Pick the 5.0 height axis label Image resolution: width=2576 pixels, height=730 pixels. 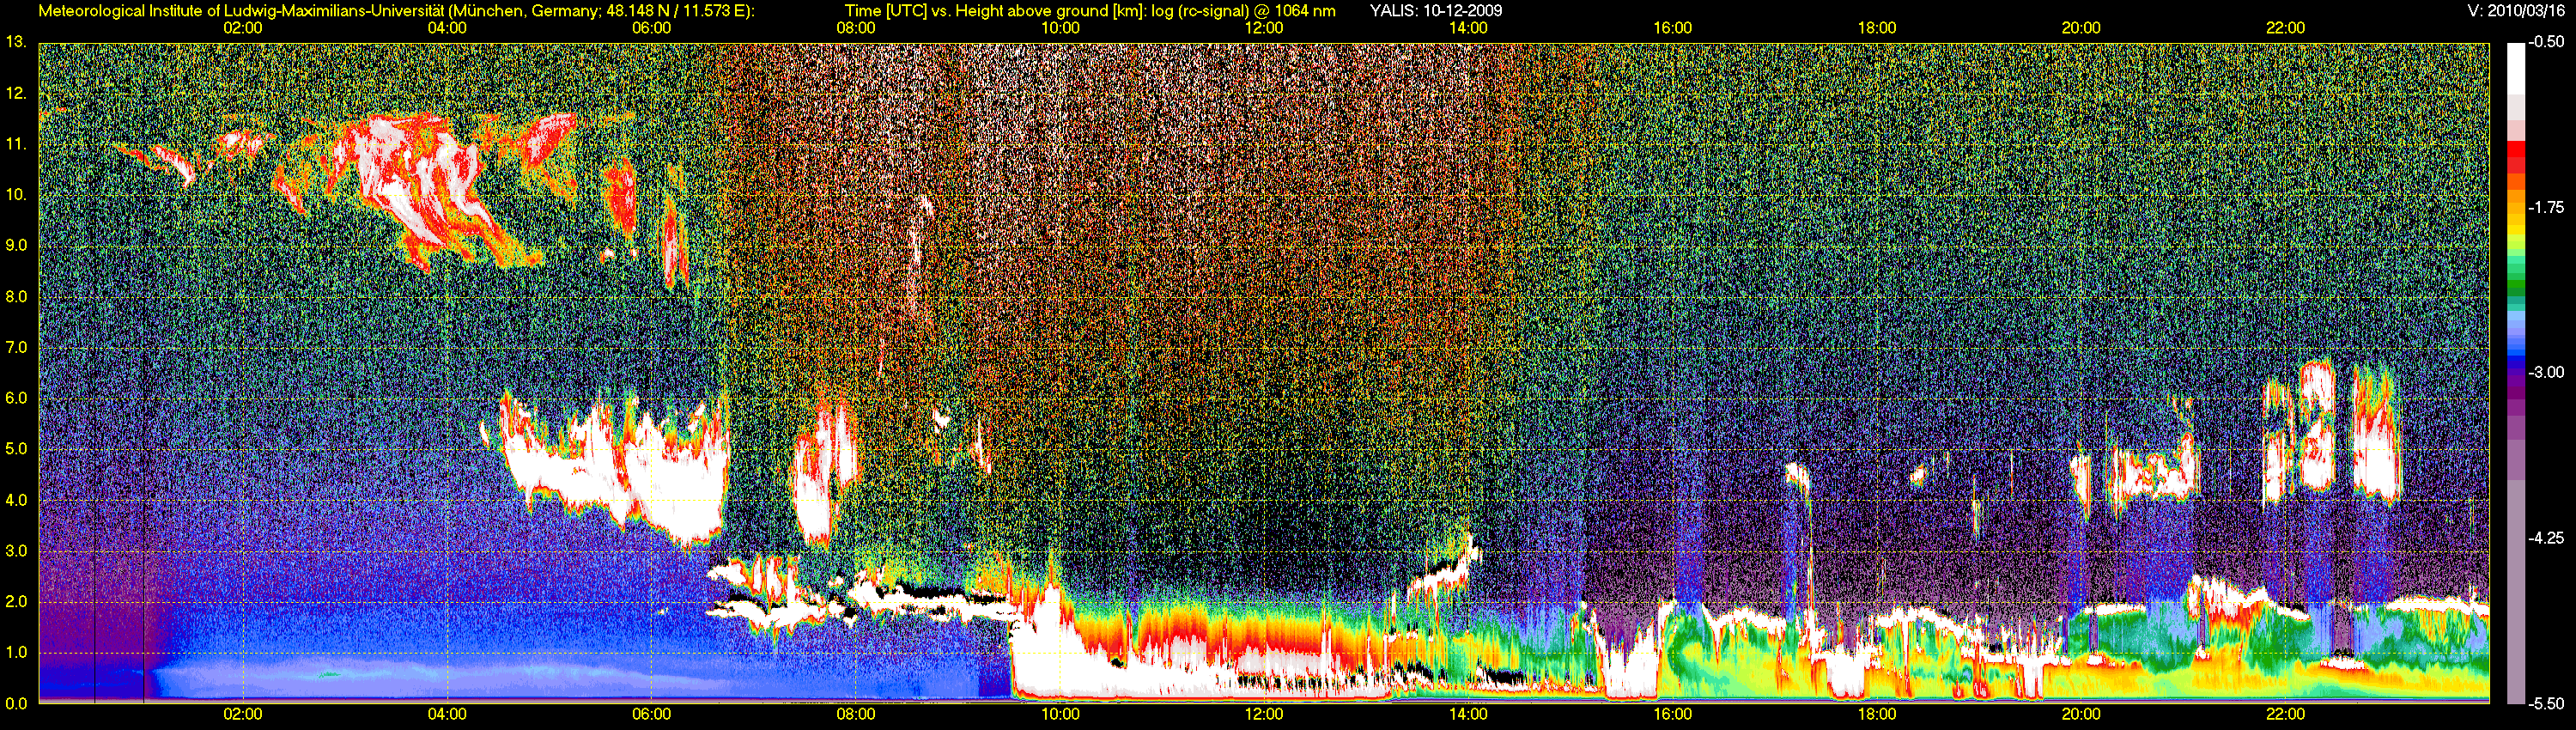pyautogui.click(x=15, y=449)
